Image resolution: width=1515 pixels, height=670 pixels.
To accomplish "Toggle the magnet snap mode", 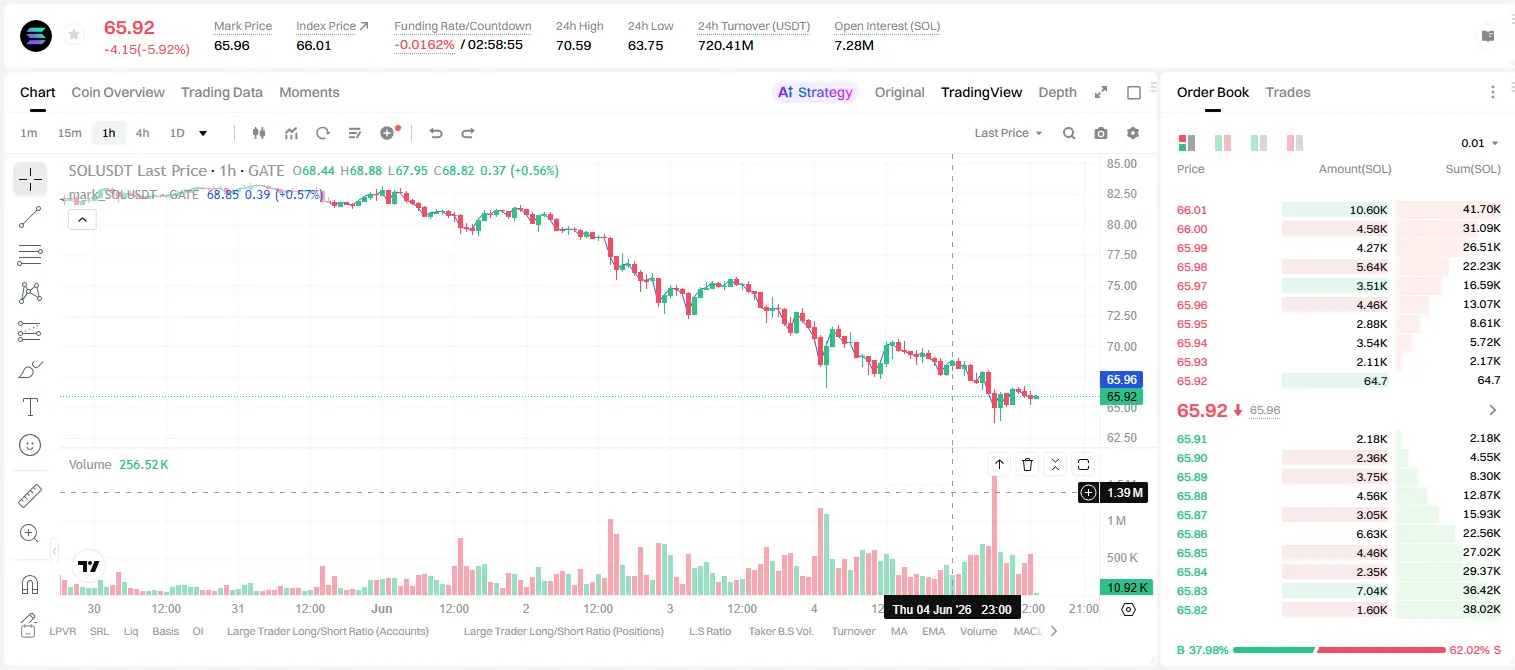I will click(x=30, y=585).
